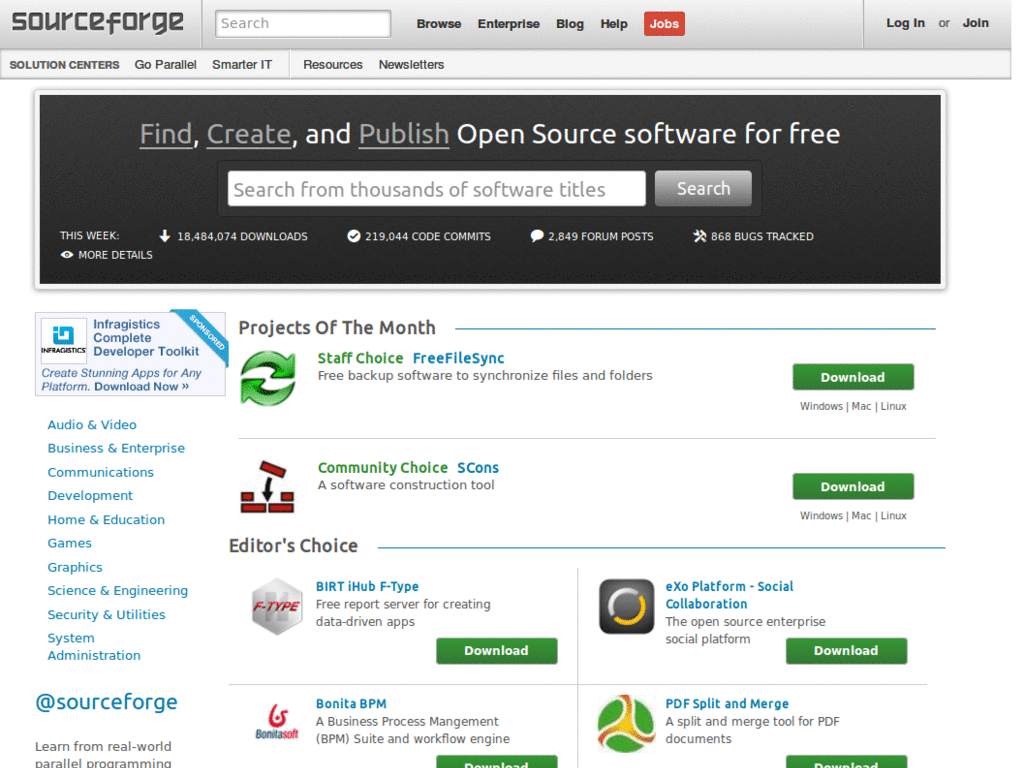Open More Details for weekly stats
Screen dimensions: 1024x768
[x=115, y=255]
